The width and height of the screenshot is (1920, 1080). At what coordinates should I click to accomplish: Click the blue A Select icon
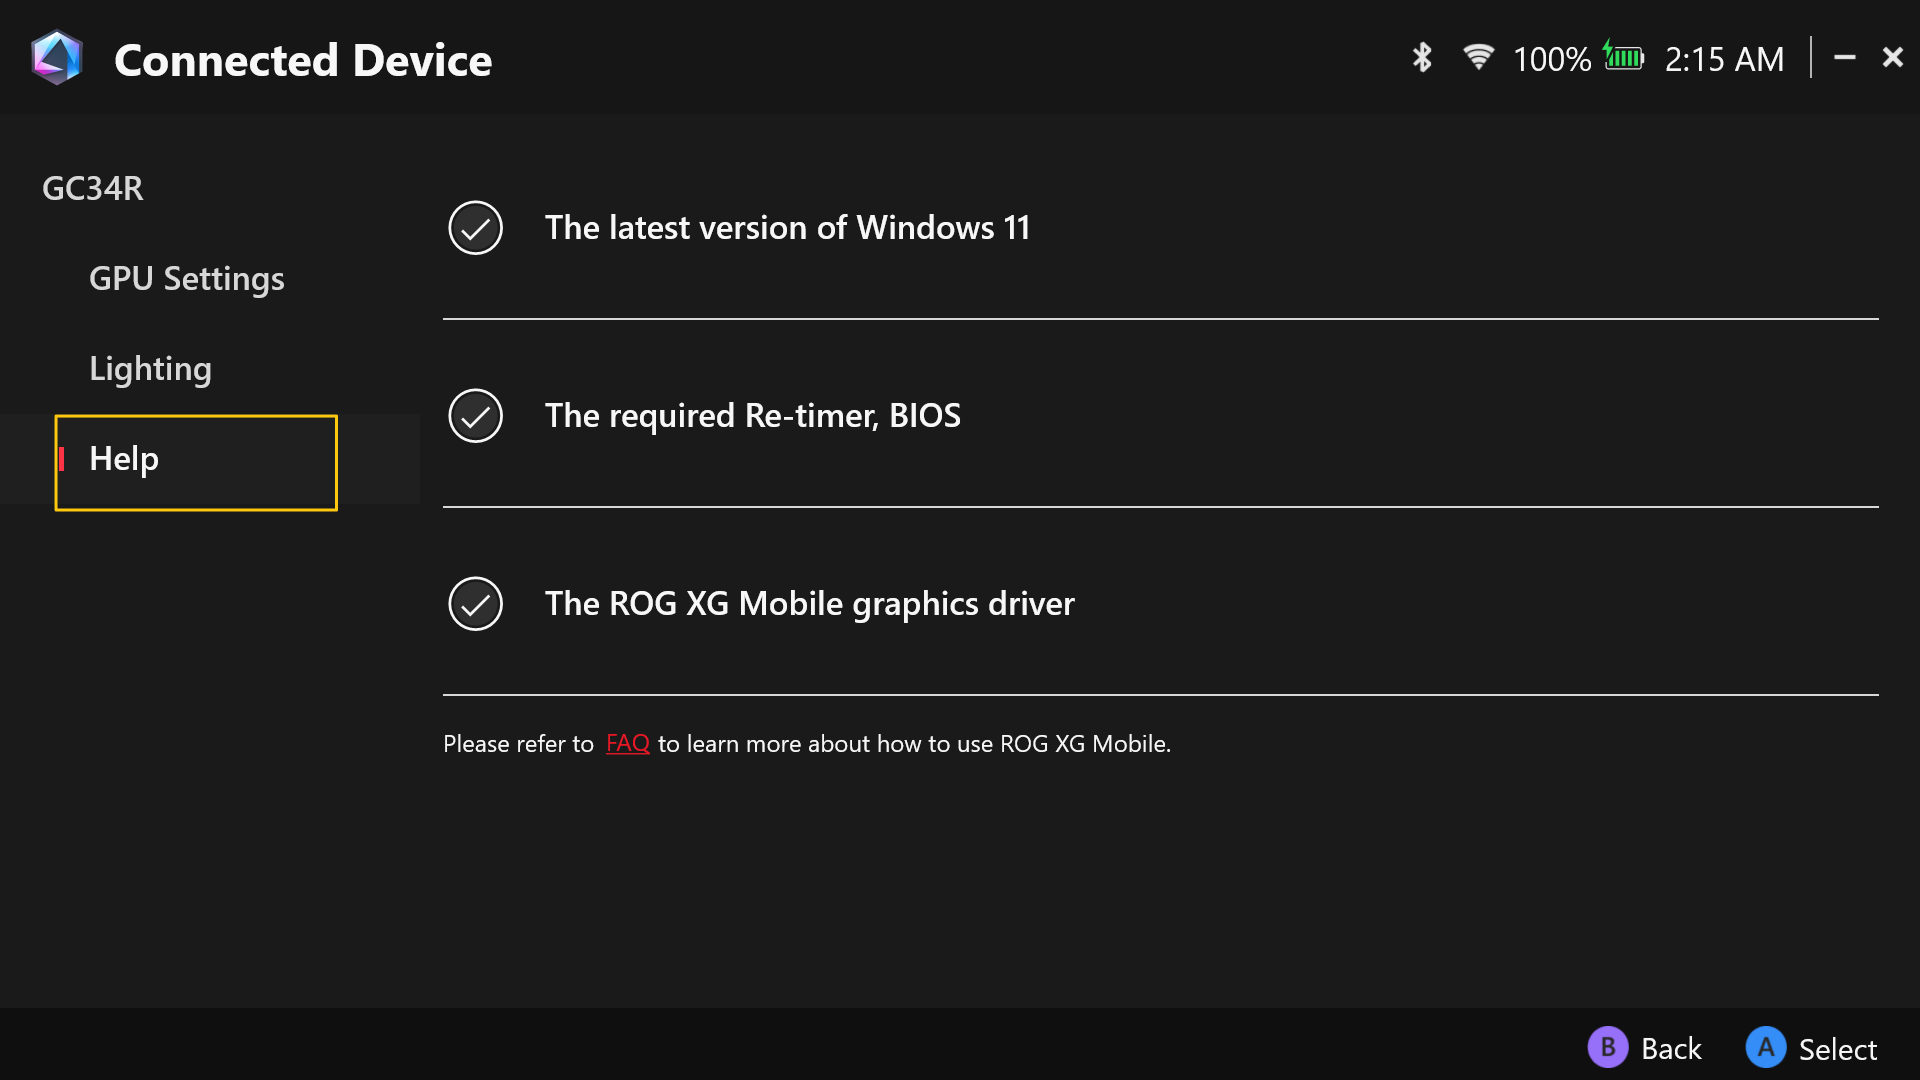1765,1047
